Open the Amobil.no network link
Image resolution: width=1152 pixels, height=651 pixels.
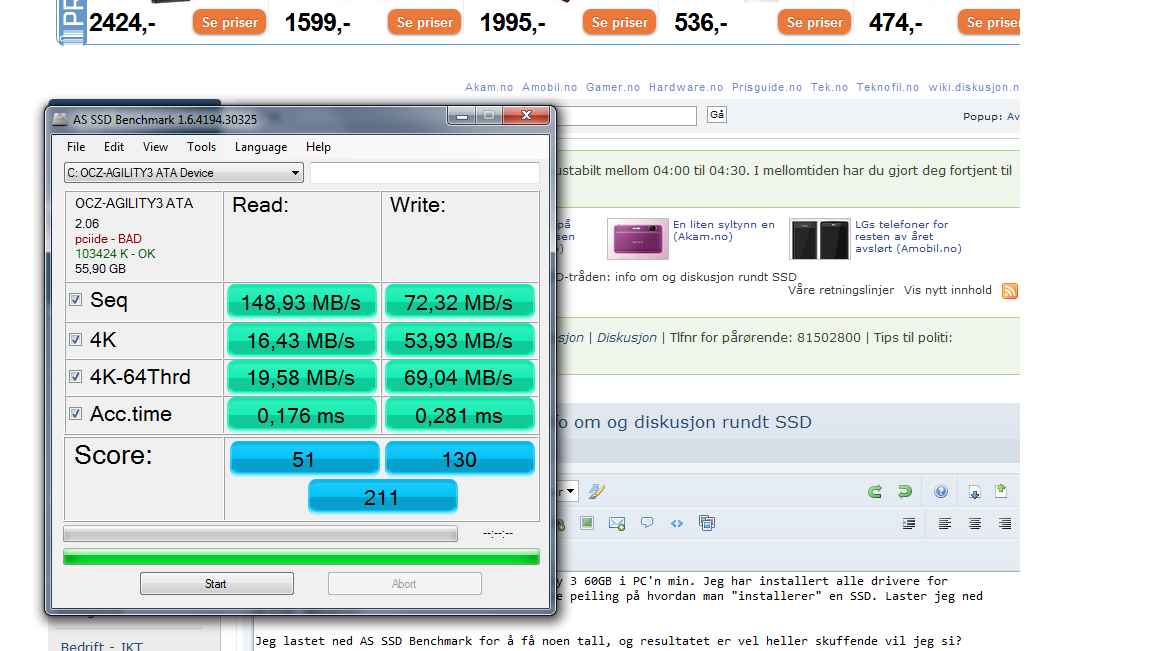tap(550, 87)
